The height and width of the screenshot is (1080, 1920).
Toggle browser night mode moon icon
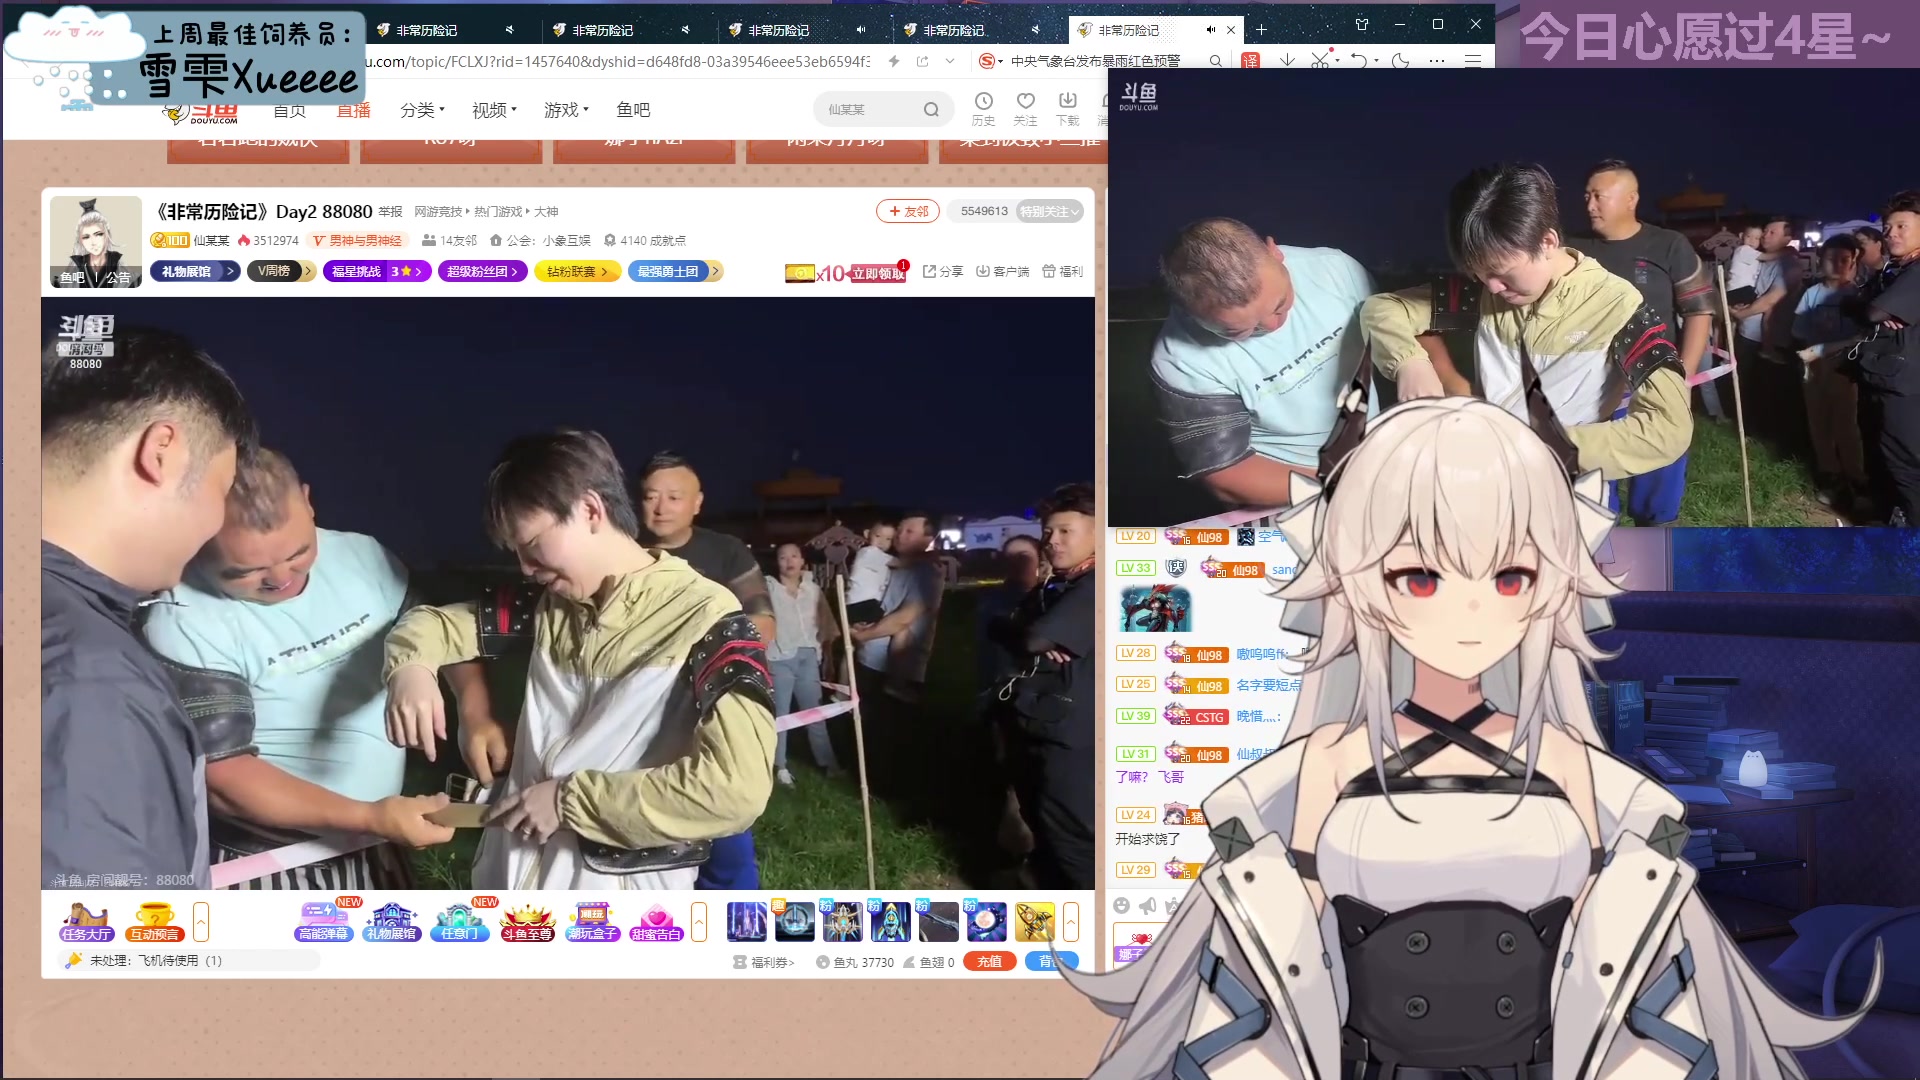point(1400,61)
